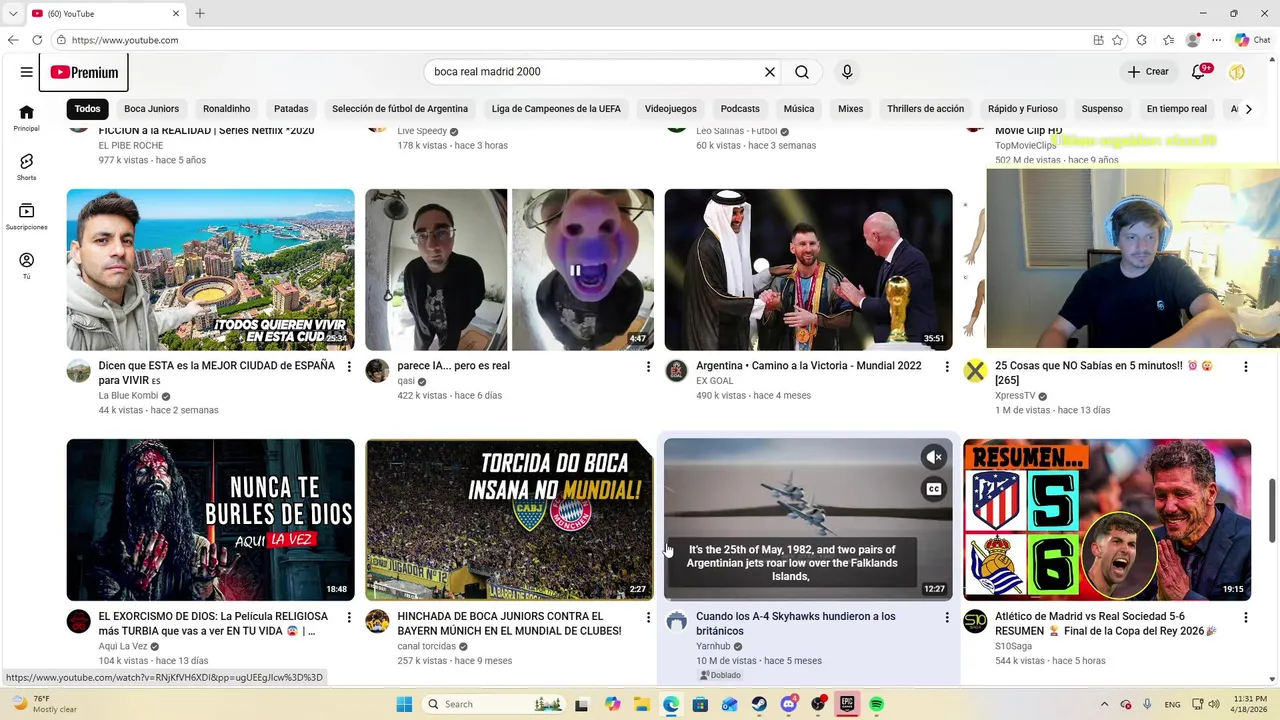Start voice search with the microphone icon
Viewport: 1280px width, 720px height.
tap(847, 72)
